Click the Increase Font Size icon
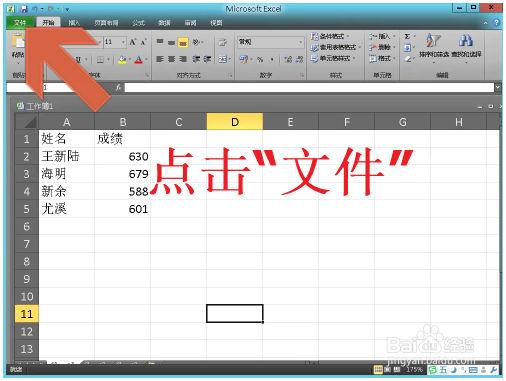The height and width of the screenshot is (381, 506). tap(133, 42)
